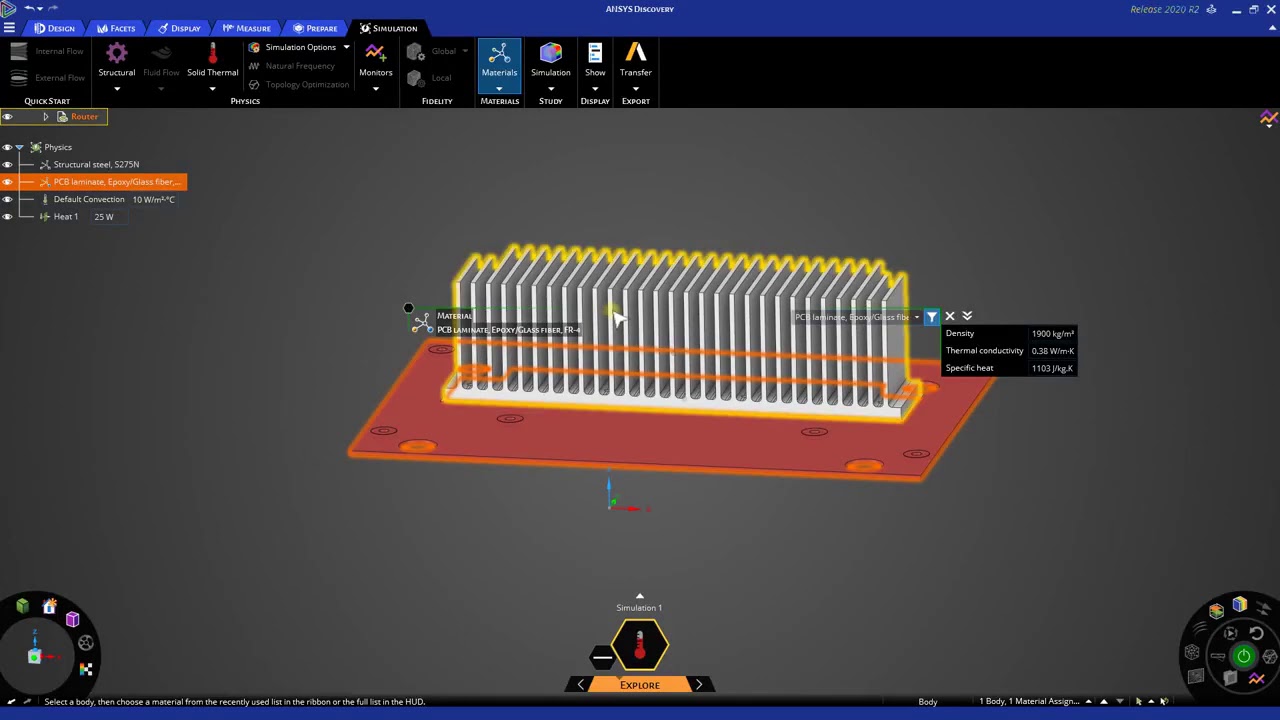The width and height of the screenshot is (1280, 720).
Task: Open the Display tab
Action: [178, 28]
